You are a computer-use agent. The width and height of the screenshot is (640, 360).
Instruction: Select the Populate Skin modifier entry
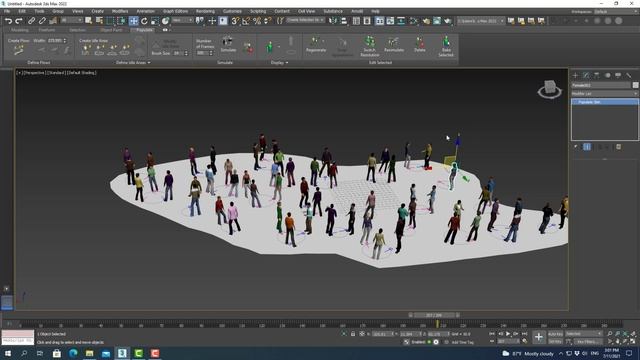(605, 102)
